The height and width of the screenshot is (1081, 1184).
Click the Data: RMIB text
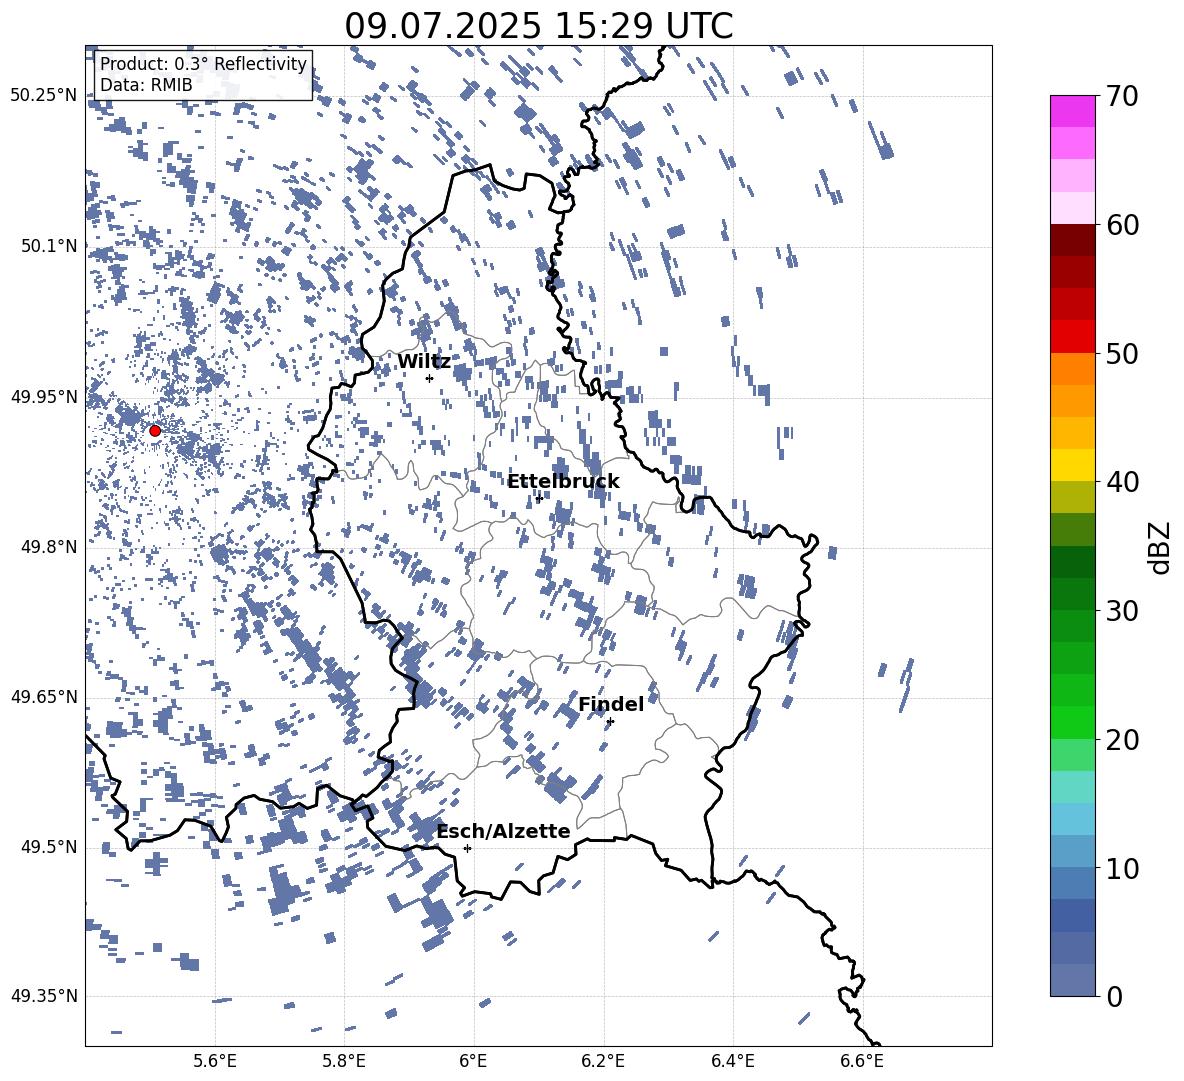[x=146, y=85]
